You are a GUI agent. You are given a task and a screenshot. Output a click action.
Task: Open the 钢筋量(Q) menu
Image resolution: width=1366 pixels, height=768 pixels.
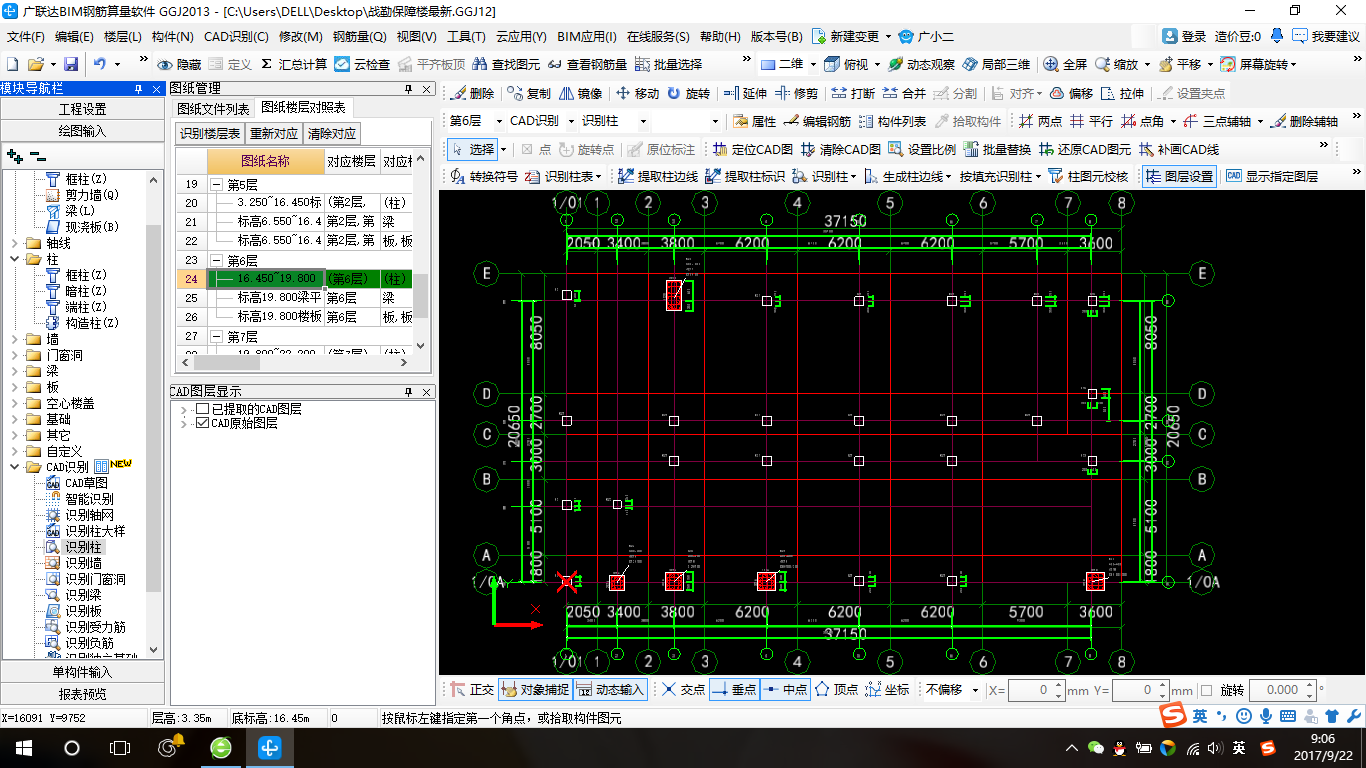click(x=360, y=36)
